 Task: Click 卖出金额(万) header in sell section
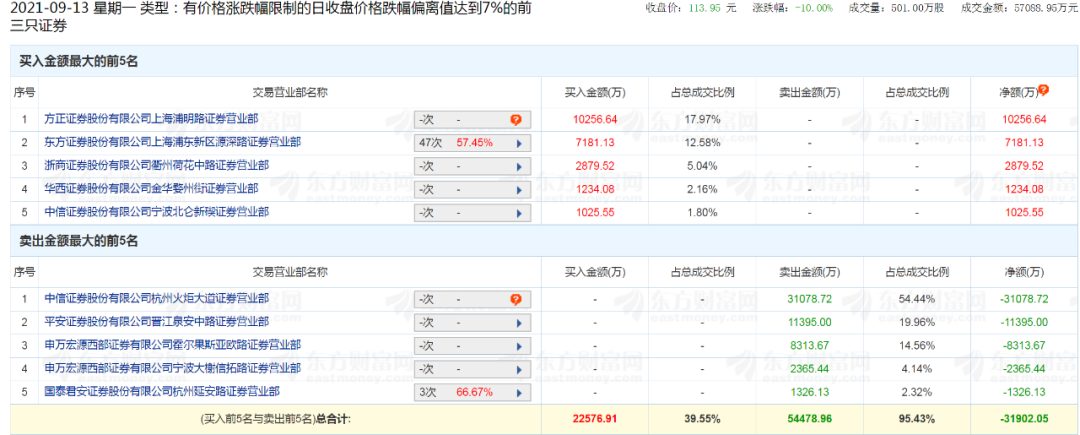(x=809, y=273)
